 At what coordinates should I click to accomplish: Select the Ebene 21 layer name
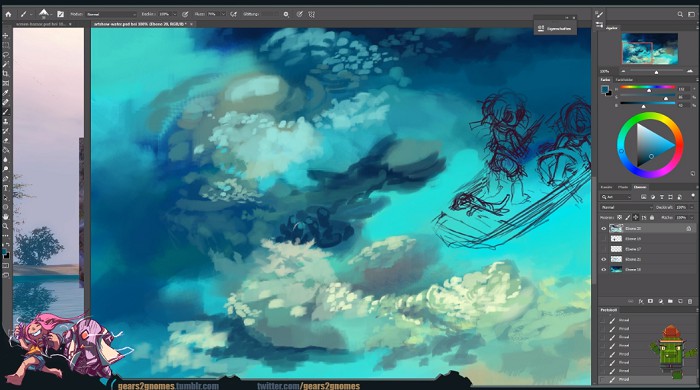point(633,259)
